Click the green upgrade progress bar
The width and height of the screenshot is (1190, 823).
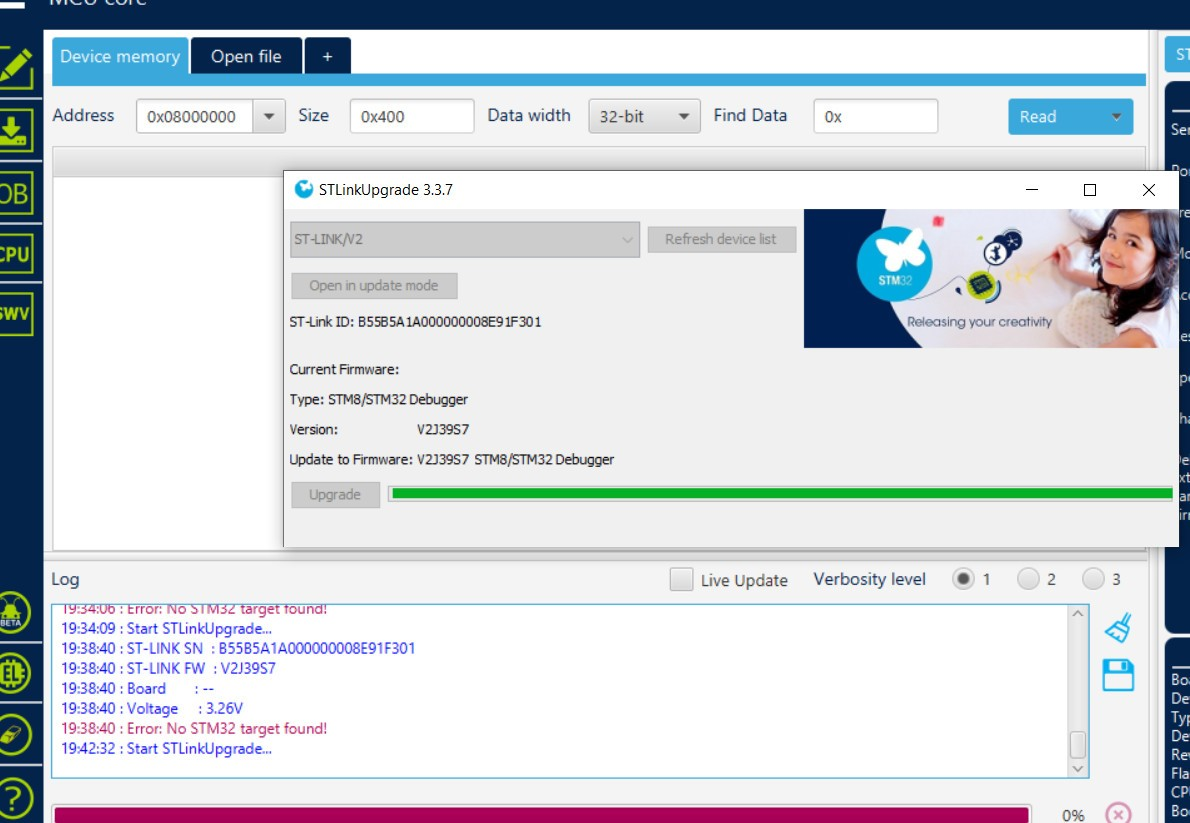(x=783, y=493)
